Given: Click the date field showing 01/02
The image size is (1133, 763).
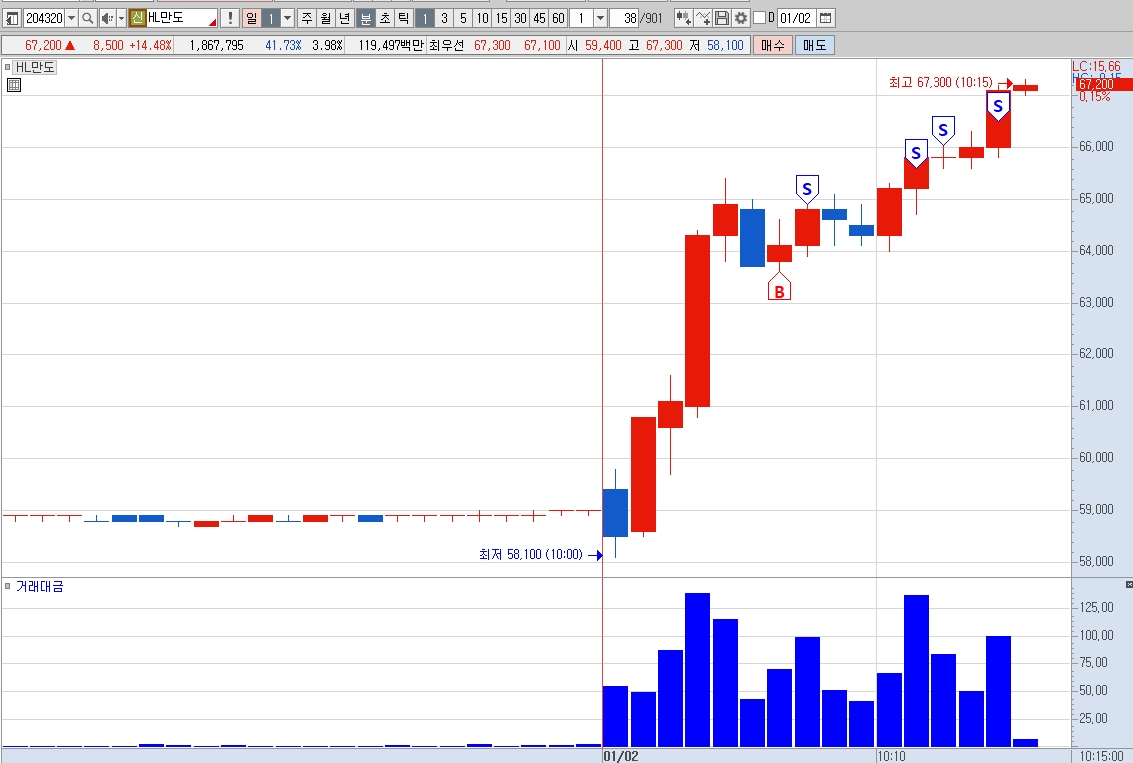Looking at the screenshot, I should coord(796,18).
